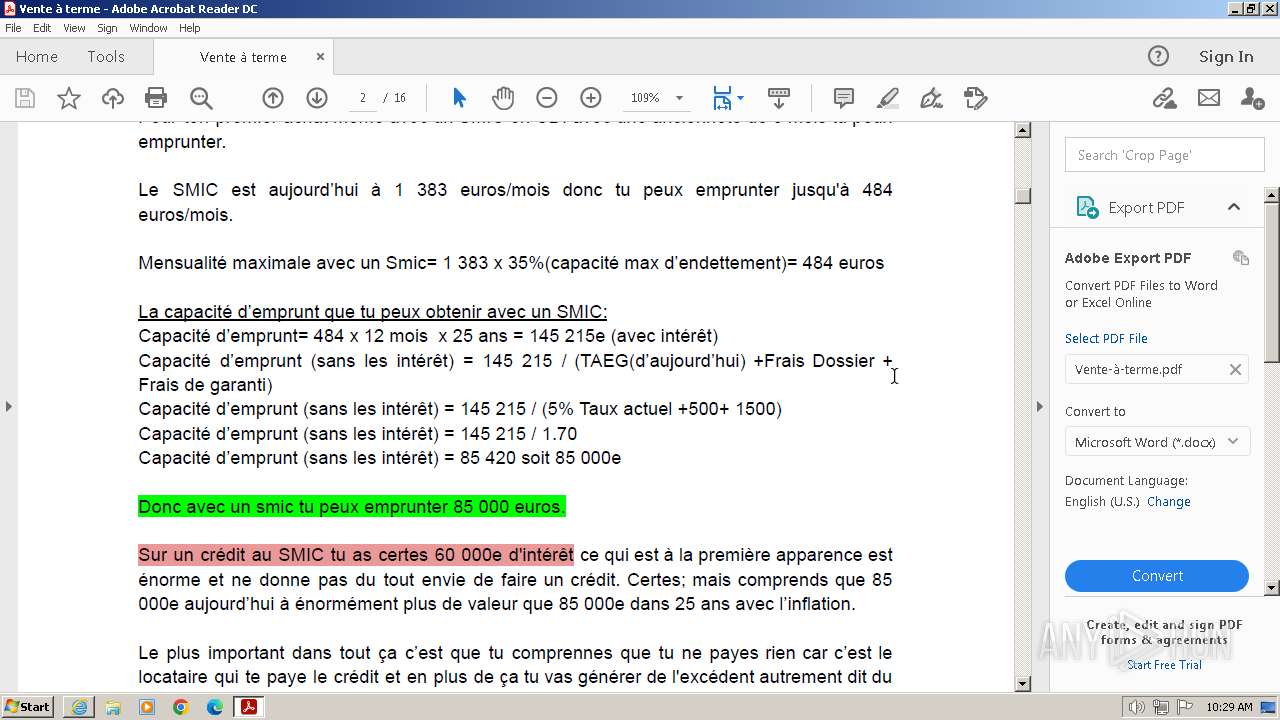Screen dimensions: 1280x720
Task: Click the share with others person icon
Action: (x=1252, y=98)
